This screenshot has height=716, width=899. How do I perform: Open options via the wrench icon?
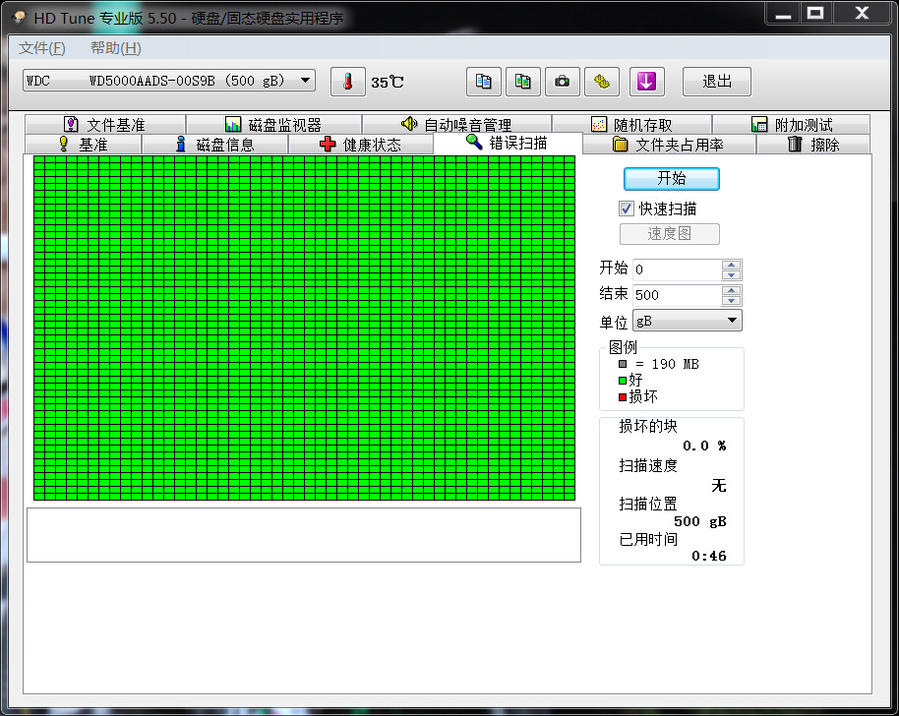[601, 82]
